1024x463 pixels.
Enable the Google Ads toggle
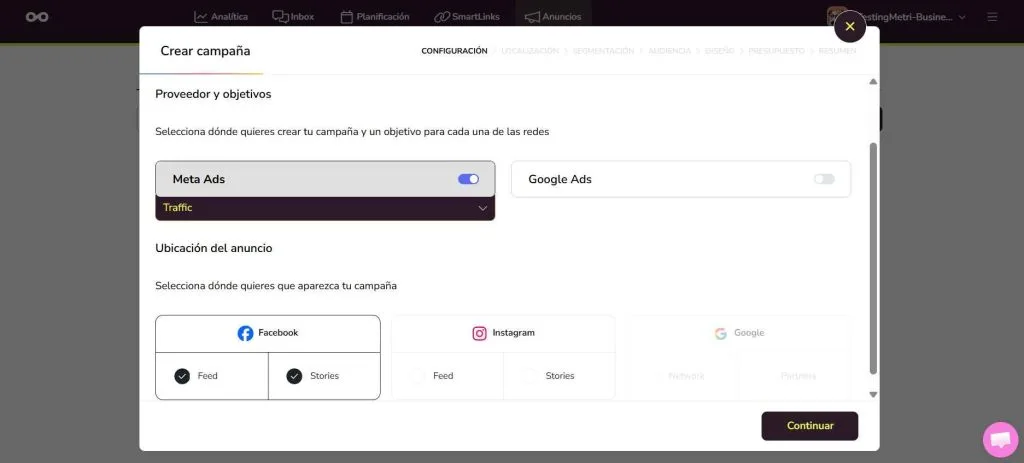824,179
